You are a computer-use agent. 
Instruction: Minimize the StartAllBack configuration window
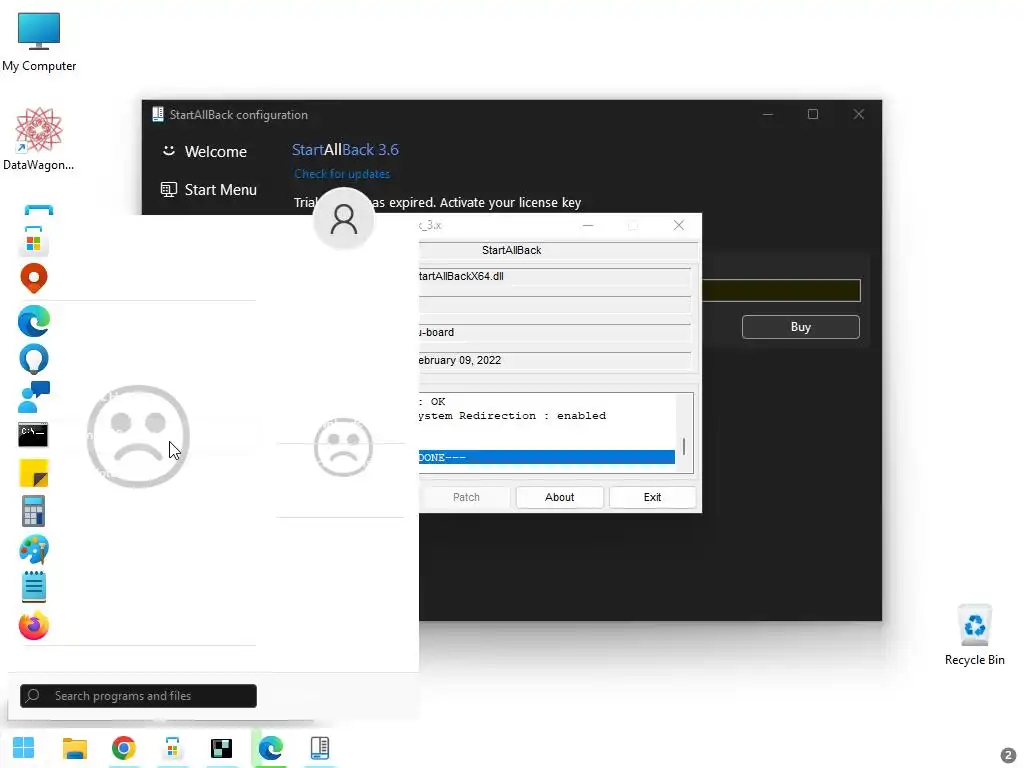pos(768,114)
